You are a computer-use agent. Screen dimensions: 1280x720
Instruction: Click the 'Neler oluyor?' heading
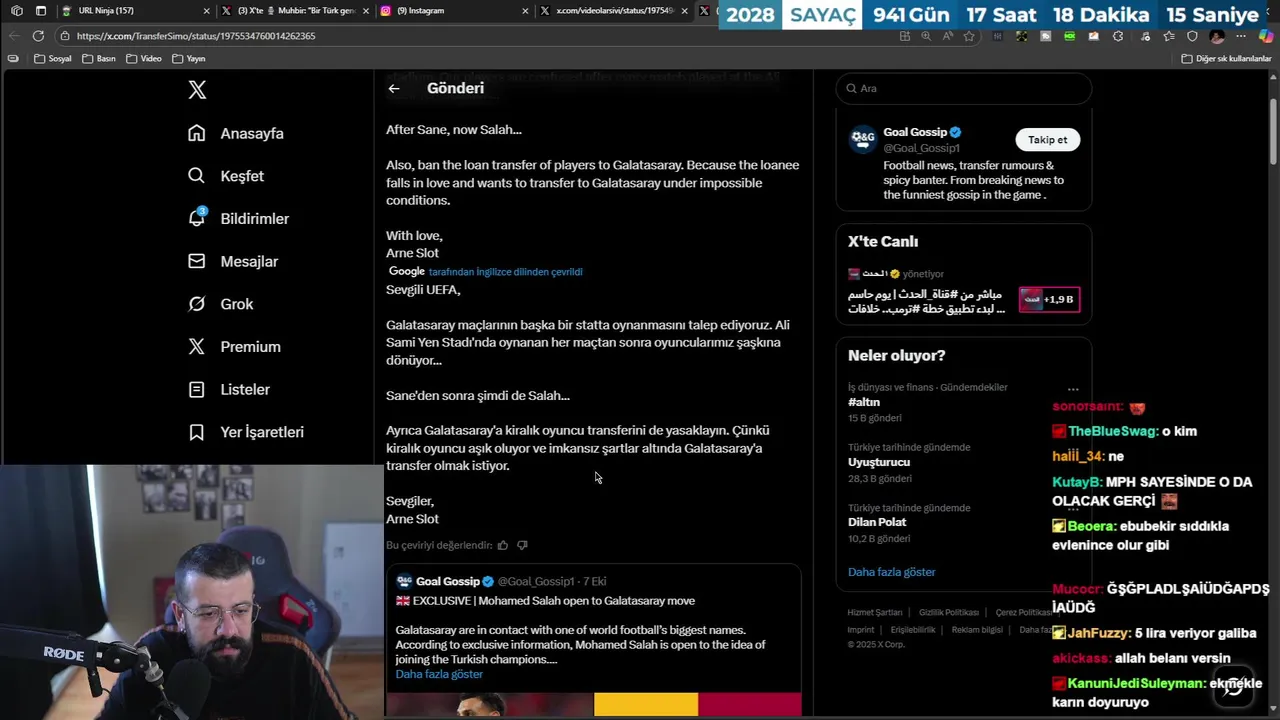click(896, 355)
